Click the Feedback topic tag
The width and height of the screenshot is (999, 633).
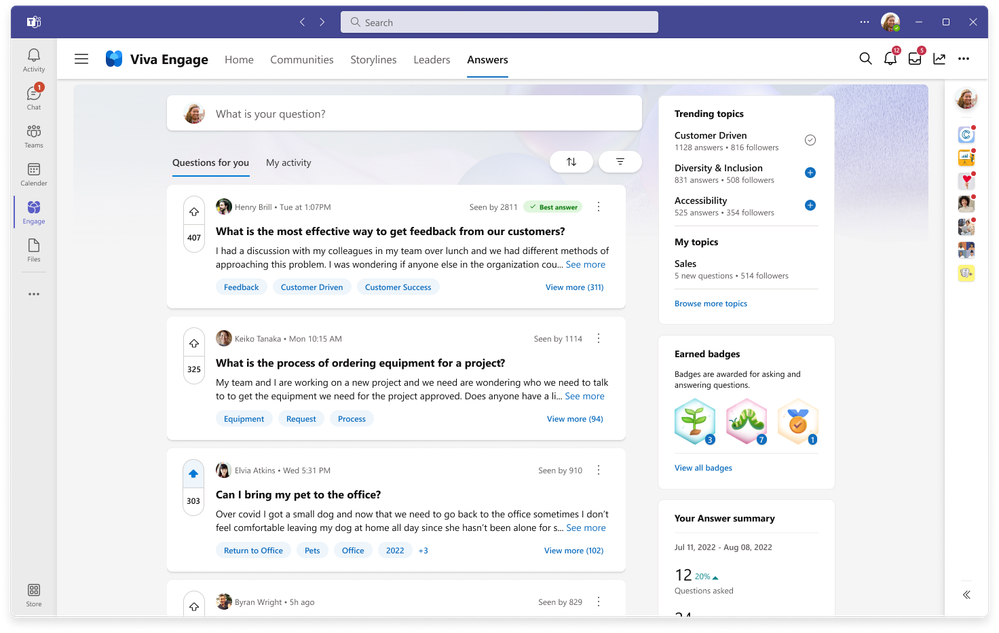coord(241,287)
